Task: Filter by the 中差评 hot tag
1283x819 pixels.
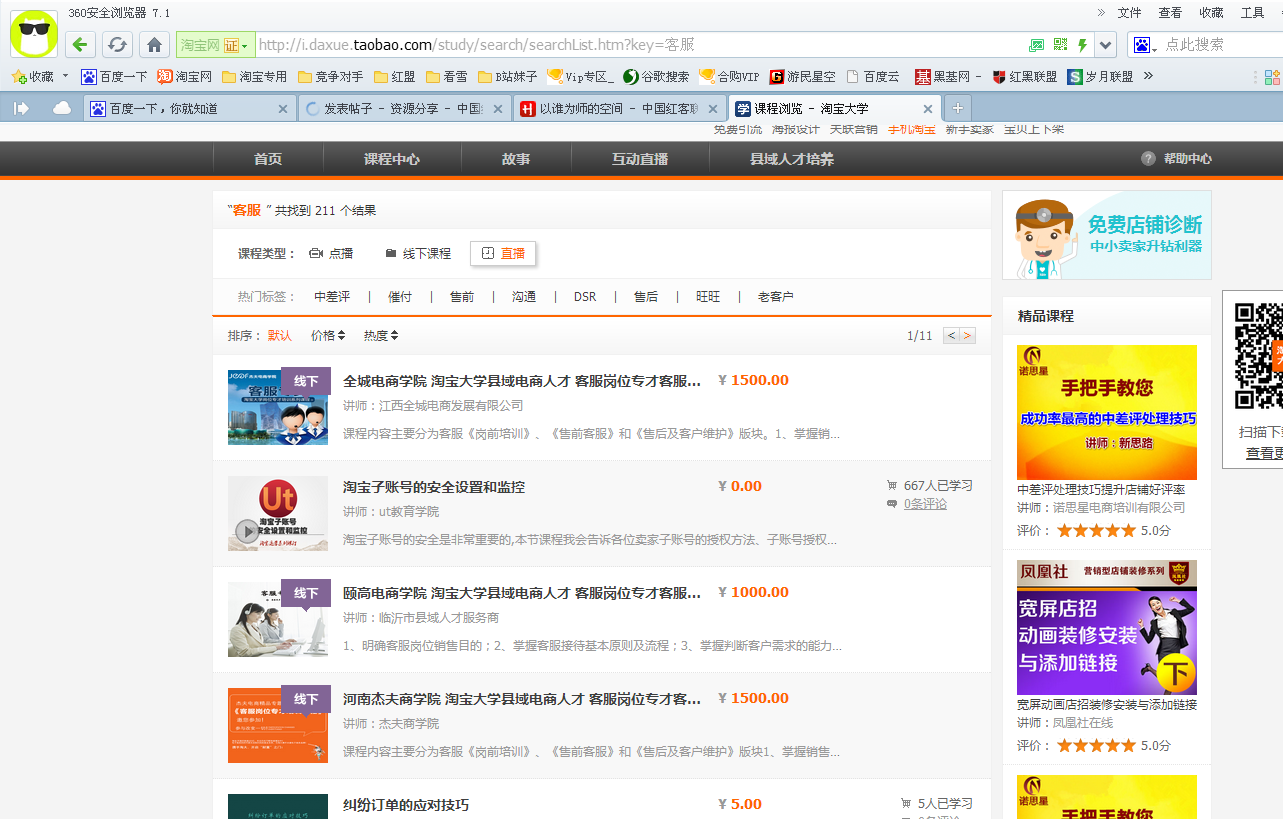Action: click(332, 297)
